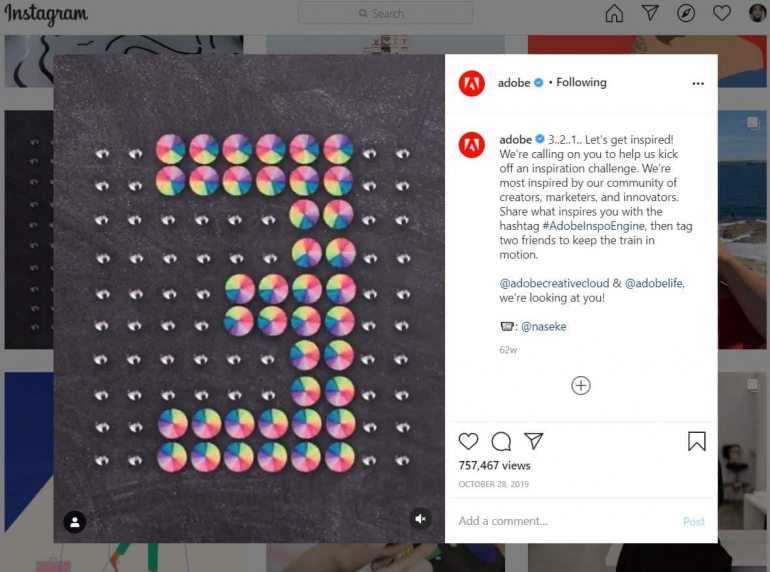Image resolution: width=770 pixels, height=572 pixels.
Task: Toggle video sound with the mute icon
Action: pos(420,518)
